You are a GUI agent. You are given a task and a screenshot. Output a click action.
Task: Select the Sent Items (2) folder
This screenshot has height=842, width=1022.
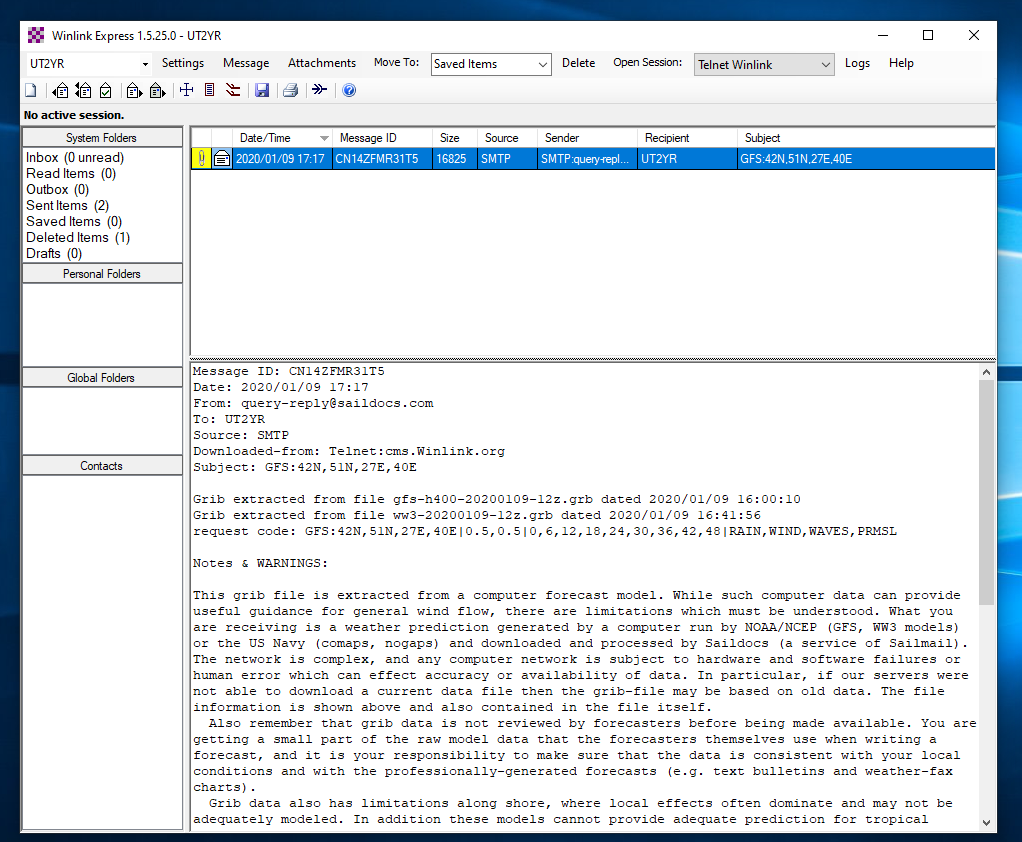[x=68, y=206]
